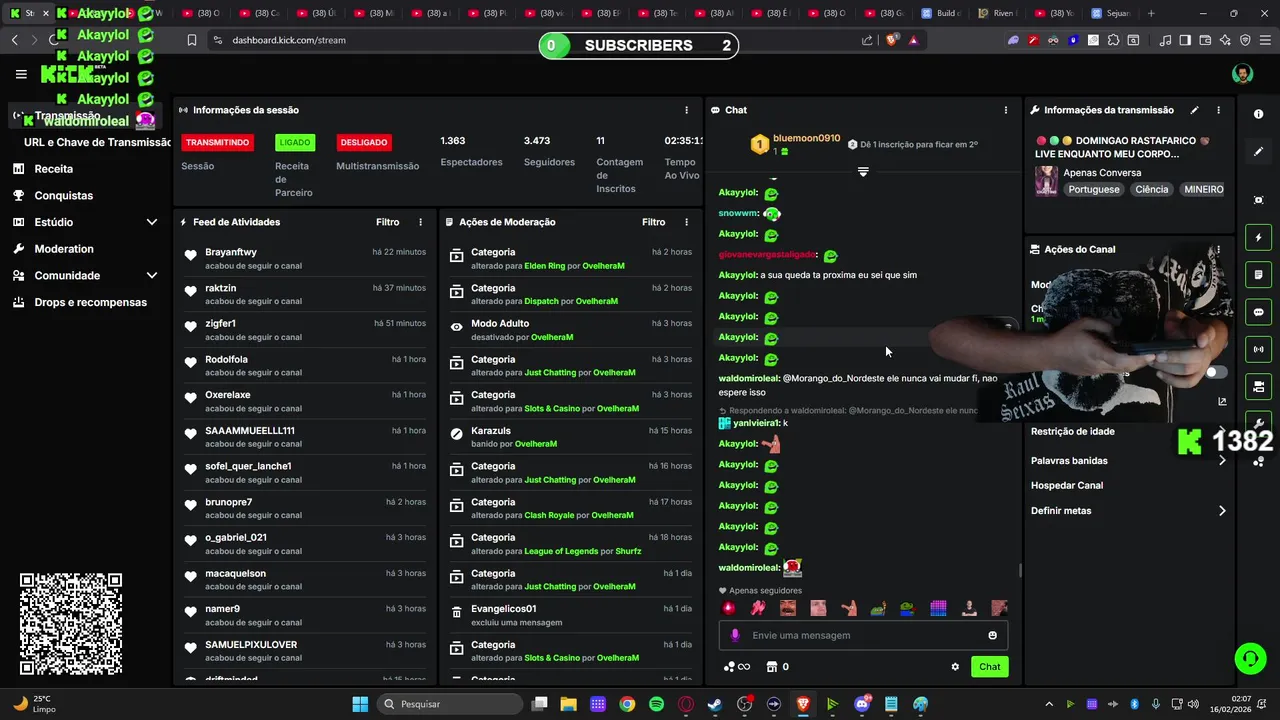
Task: Switch to the Build browser tab
Action: [941, 13]
